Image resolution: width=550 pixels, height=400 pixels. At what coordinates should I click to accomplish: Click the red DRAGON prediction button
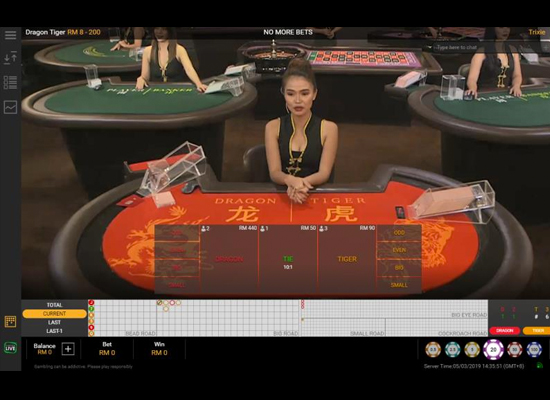(504, 331)
